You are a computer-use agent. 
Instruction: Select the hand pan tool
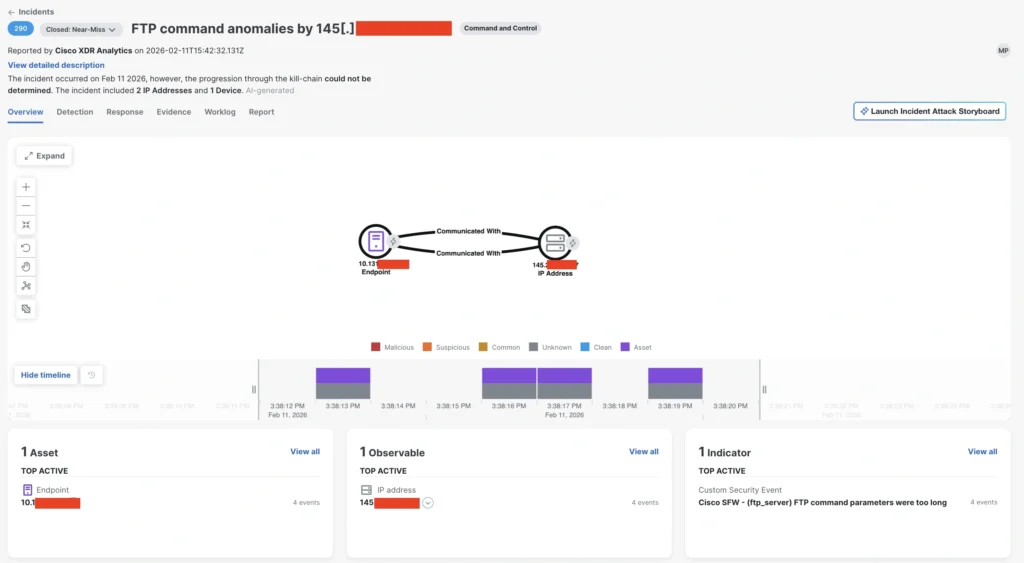(27, 266)
